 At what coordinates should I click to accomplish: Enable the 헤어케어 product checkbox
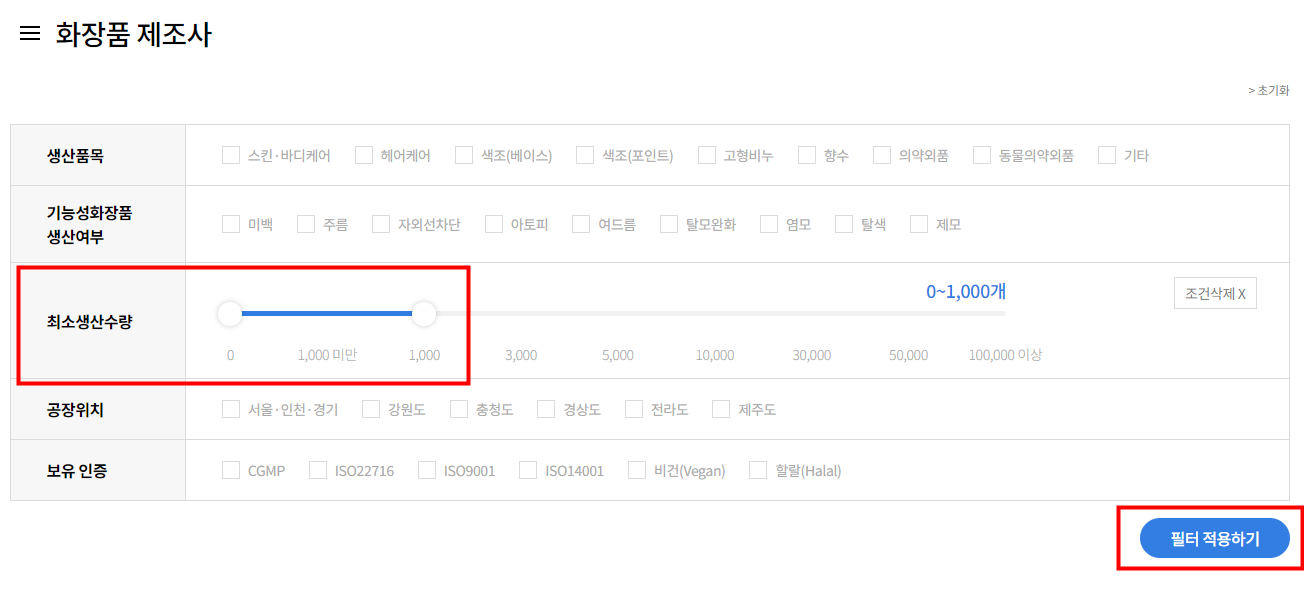coord(364,155)
